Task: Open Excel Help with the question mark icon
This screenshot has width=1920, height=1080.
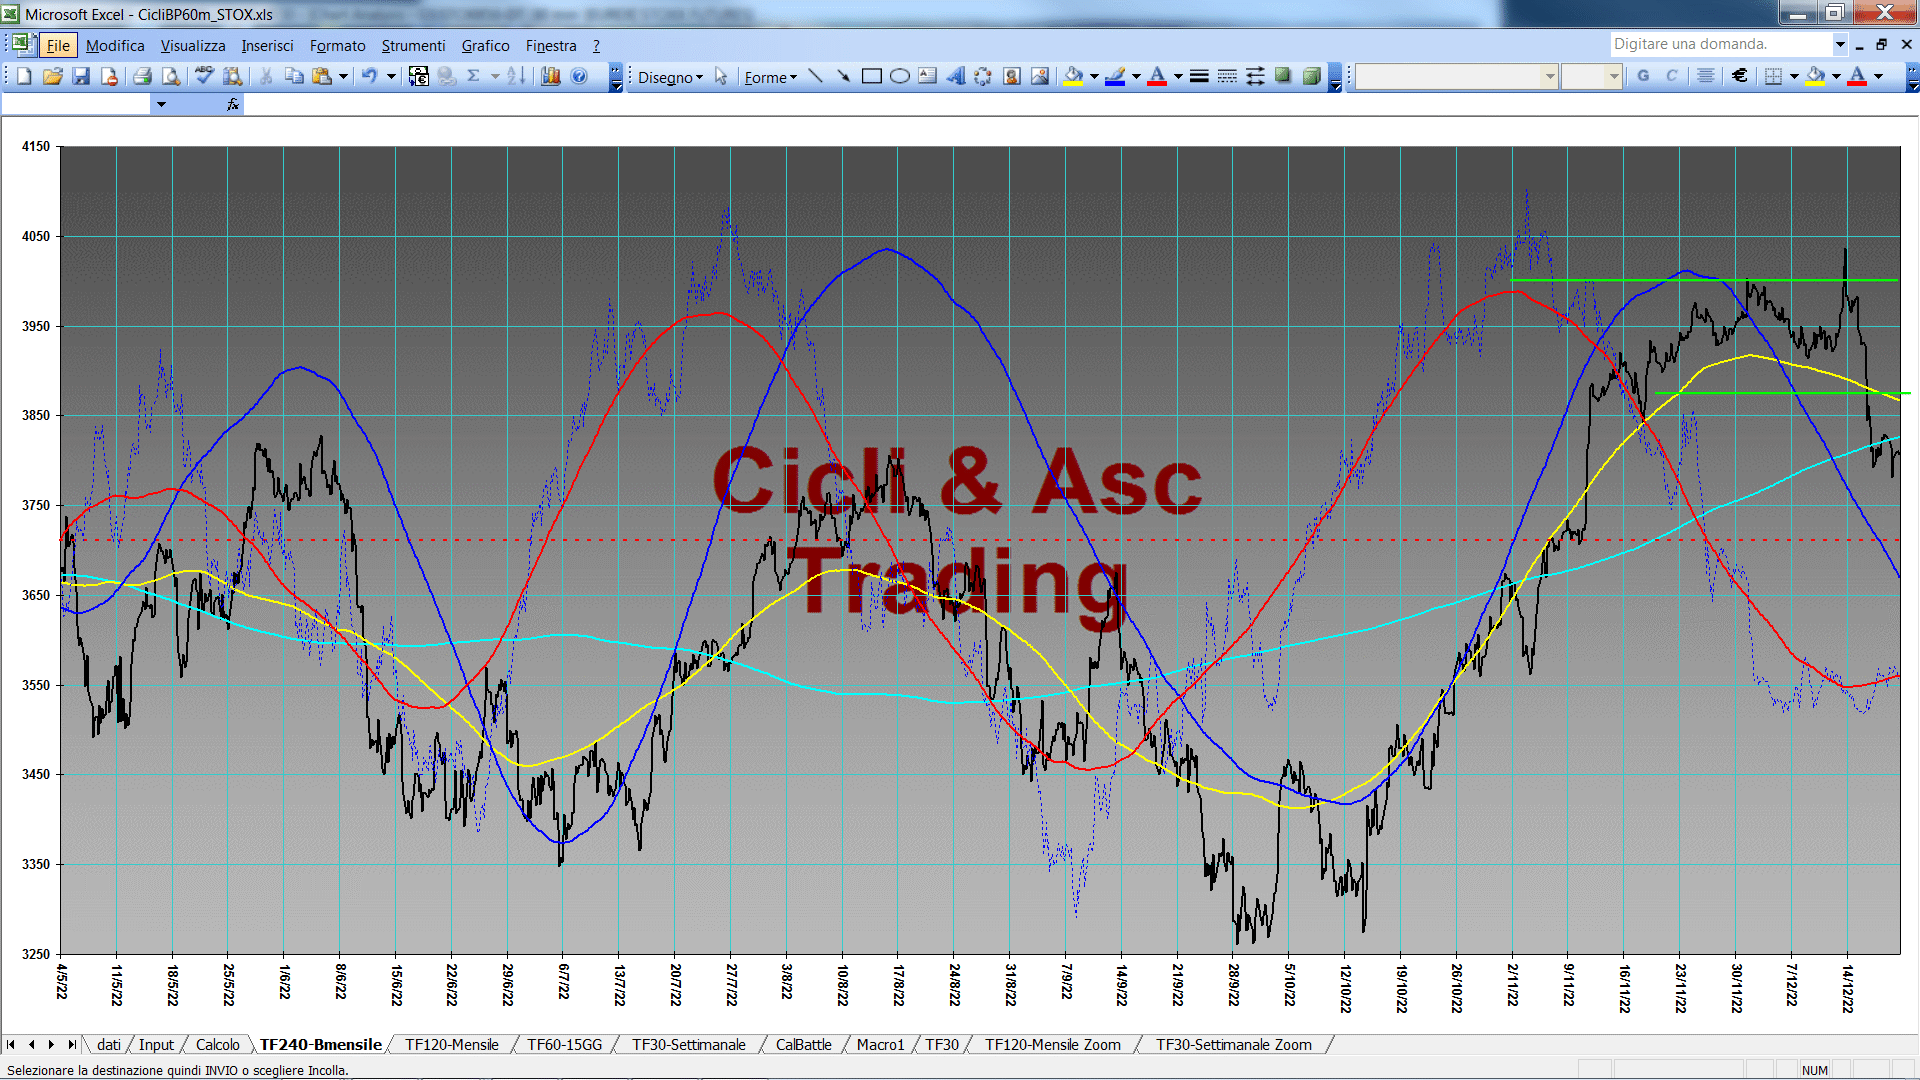Action: pos(579,76)
